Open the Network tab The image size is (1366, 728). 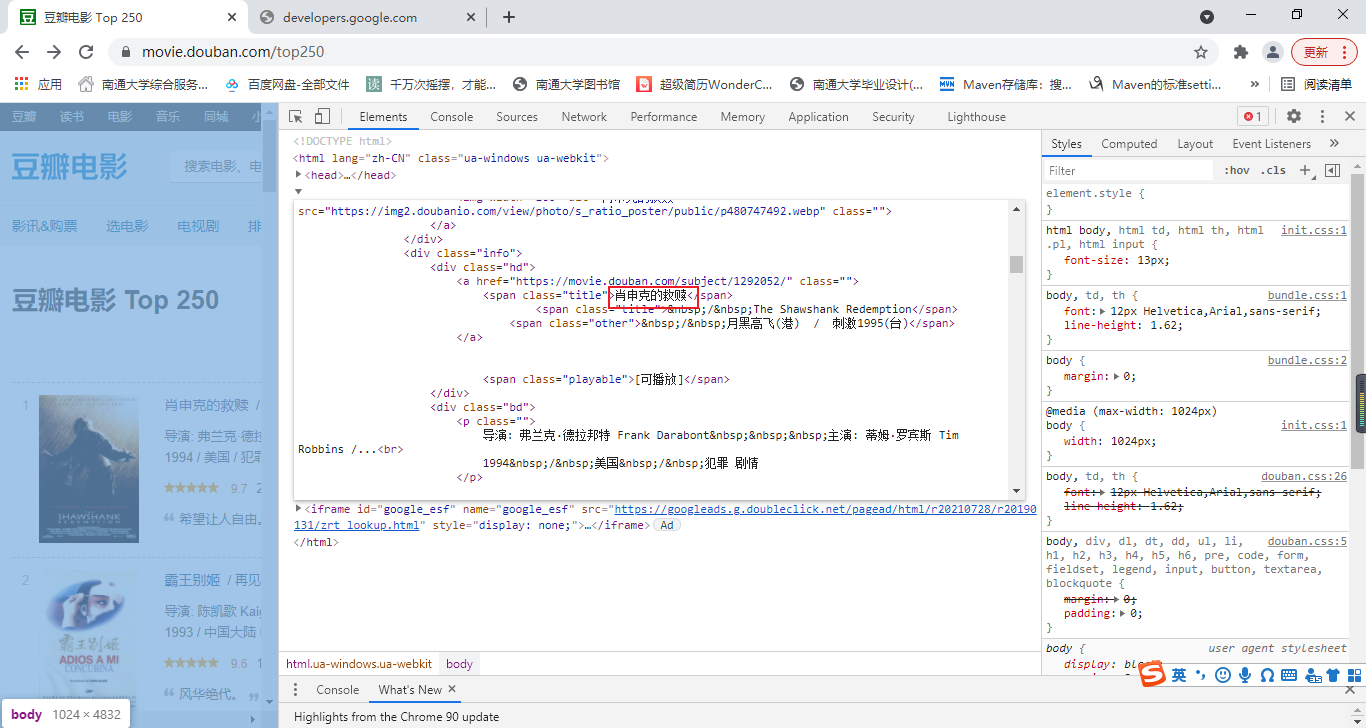(x=584, y=117)
